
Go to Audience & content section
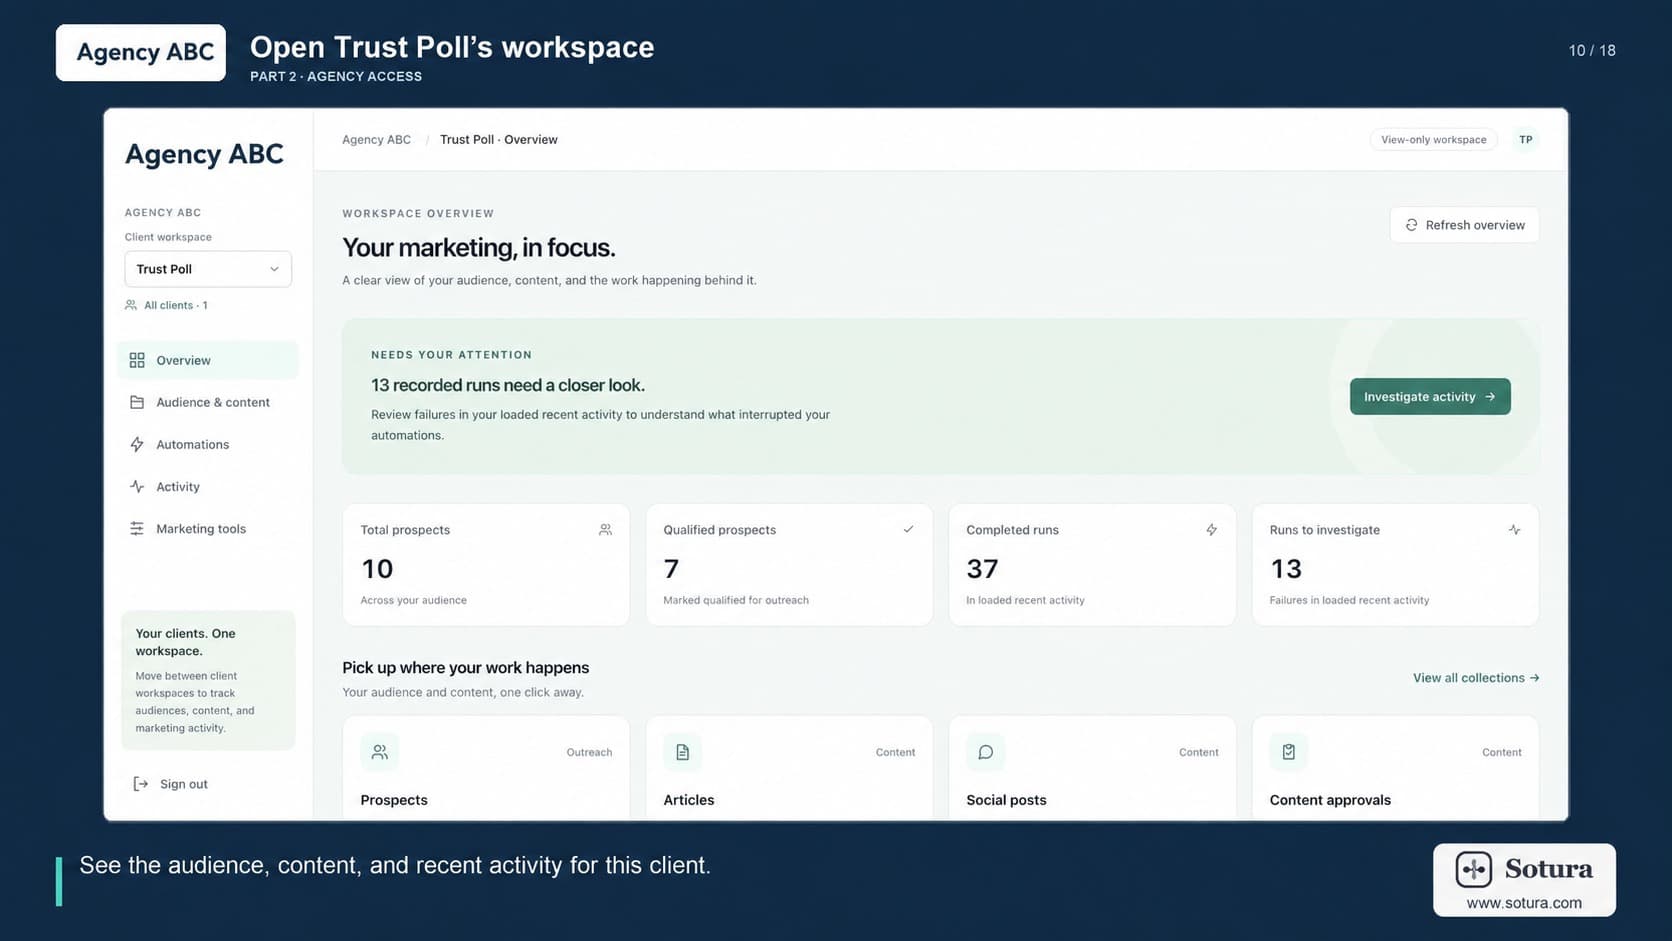pyautogui.click(x=208, y=402)
